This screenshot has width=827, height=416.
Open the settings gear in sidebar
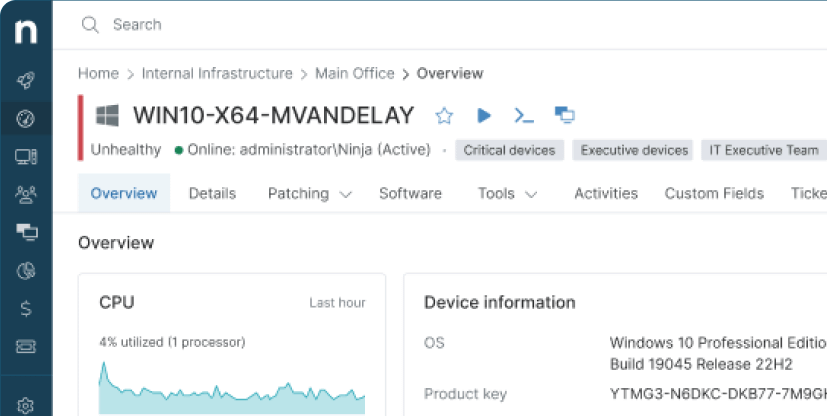pyautogui.click(x=25, y=406)
